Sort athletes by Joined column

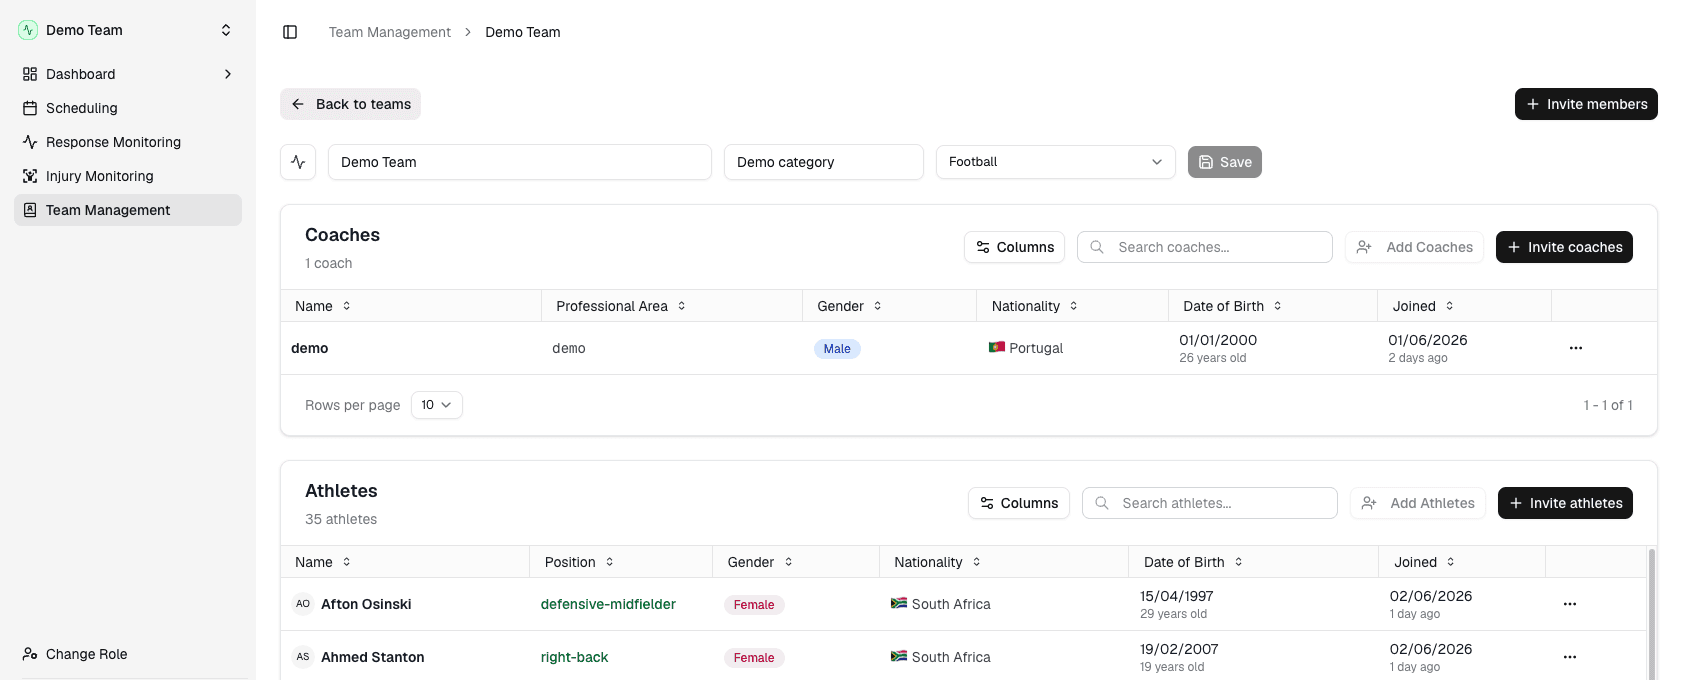tap(1425, 562)
